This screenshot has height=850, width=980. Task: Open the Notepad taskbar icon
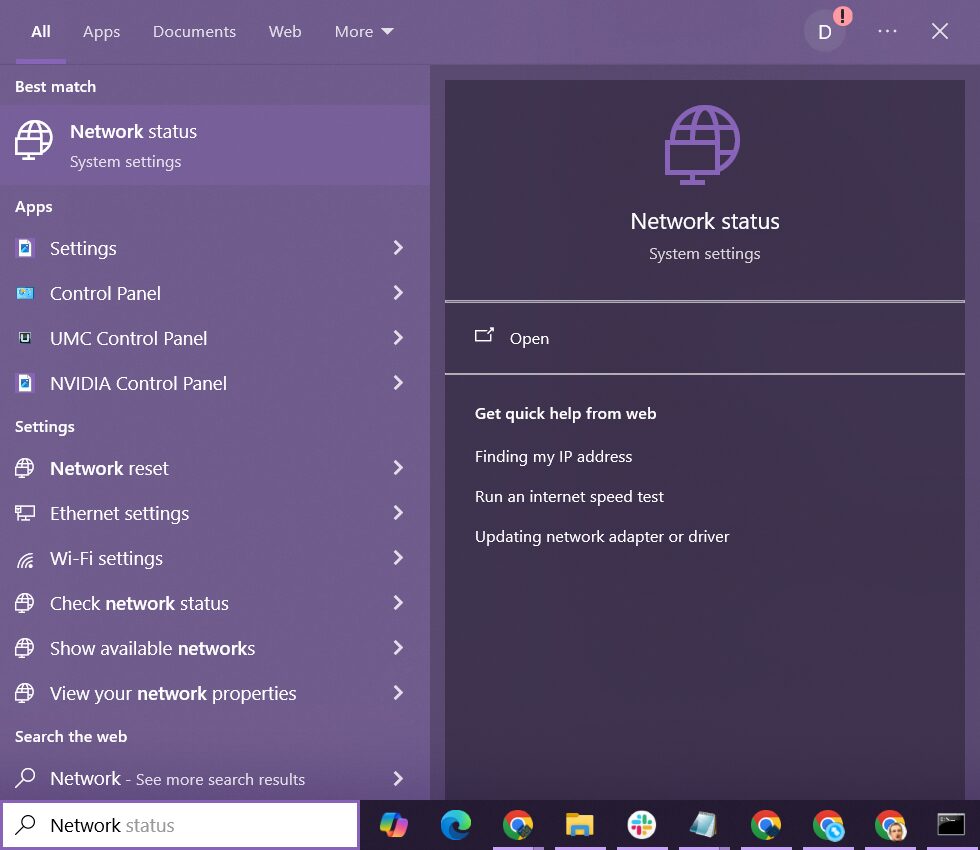(x=703, y=825)
